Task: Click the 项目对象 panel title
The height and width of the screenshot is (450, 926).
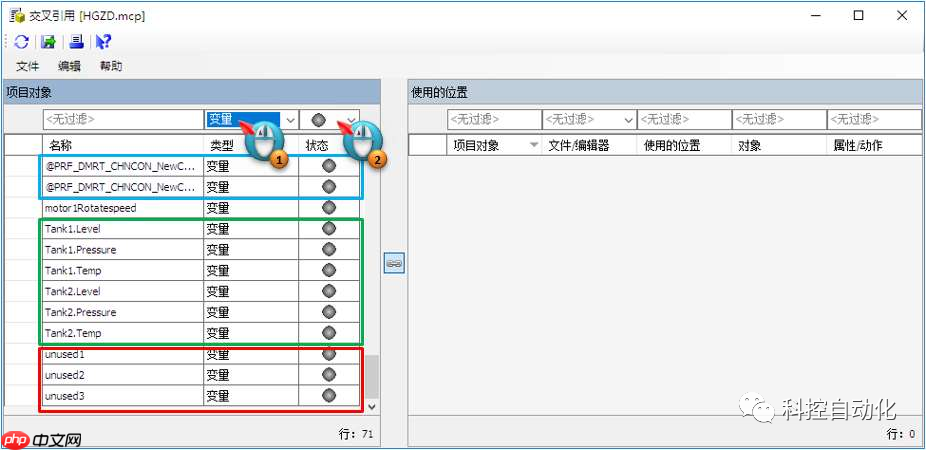Action: [x=29, y=92]
